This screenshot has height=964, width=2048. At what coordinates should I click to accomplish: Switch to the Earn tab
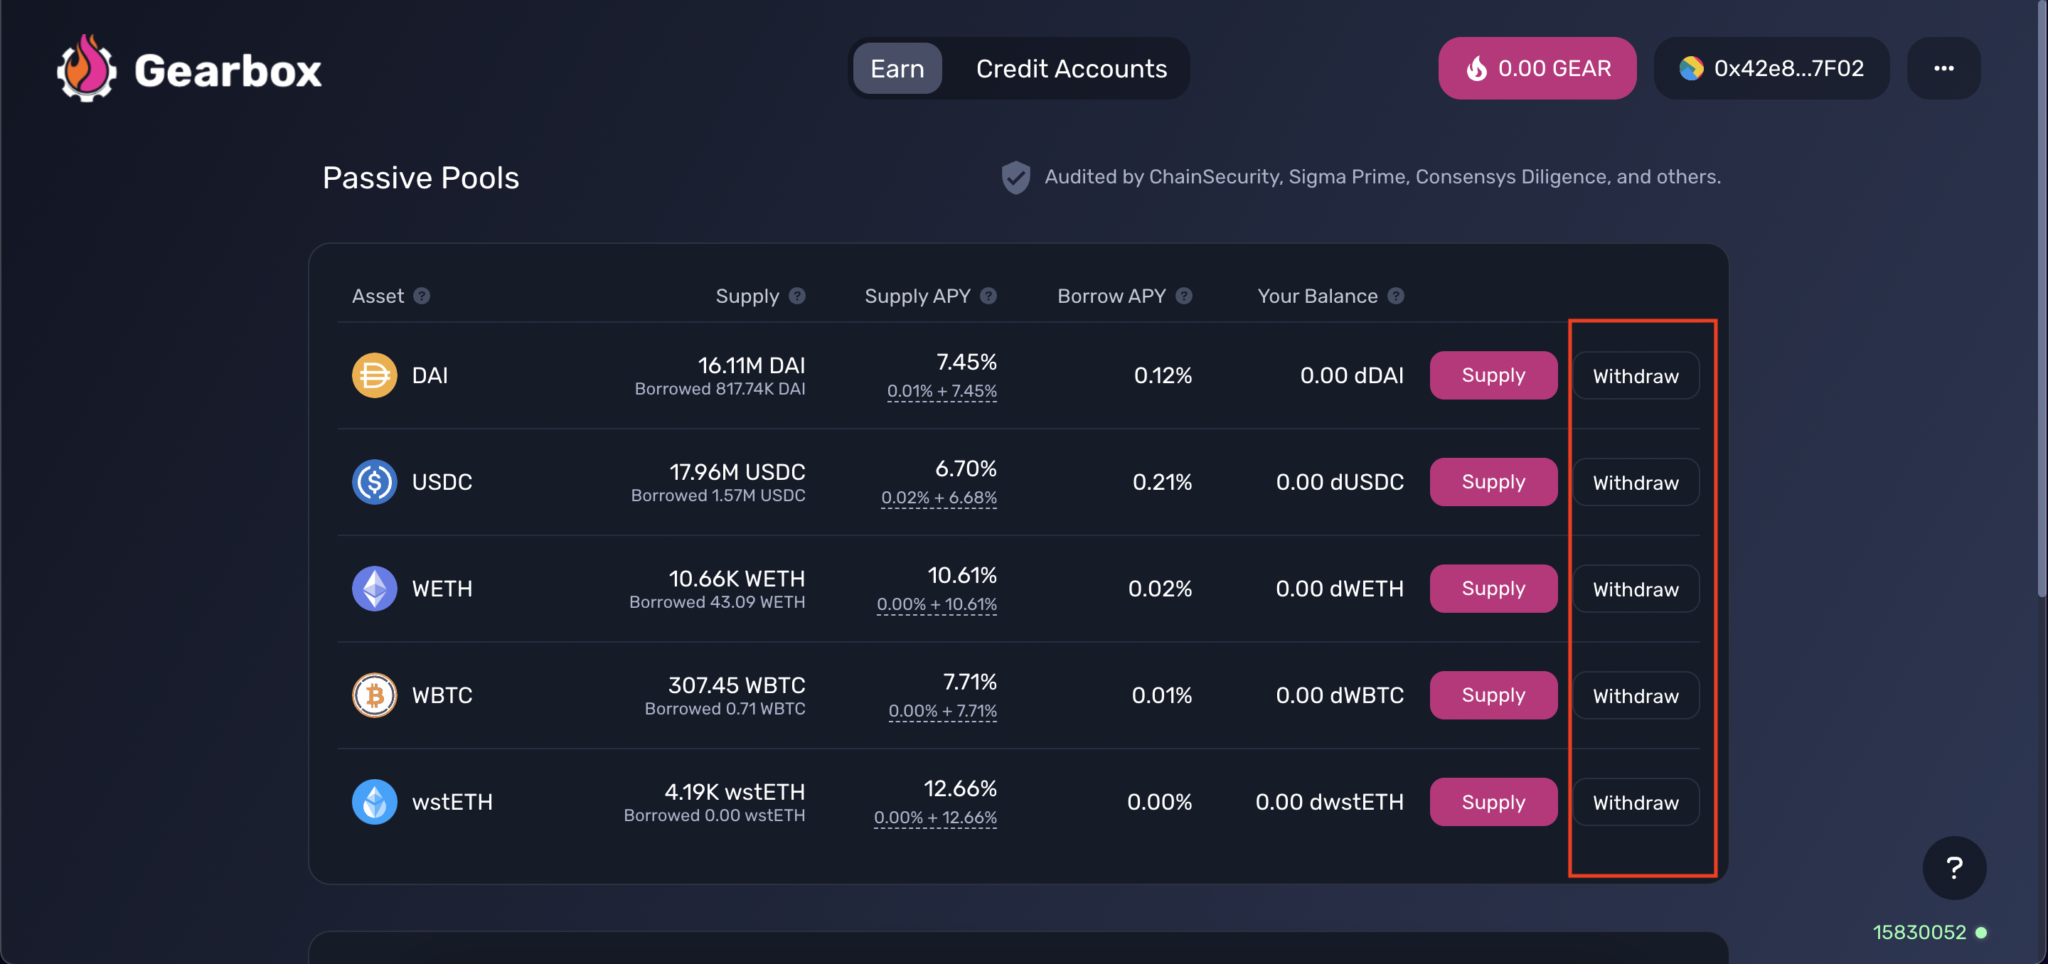(x=897, y=69)
